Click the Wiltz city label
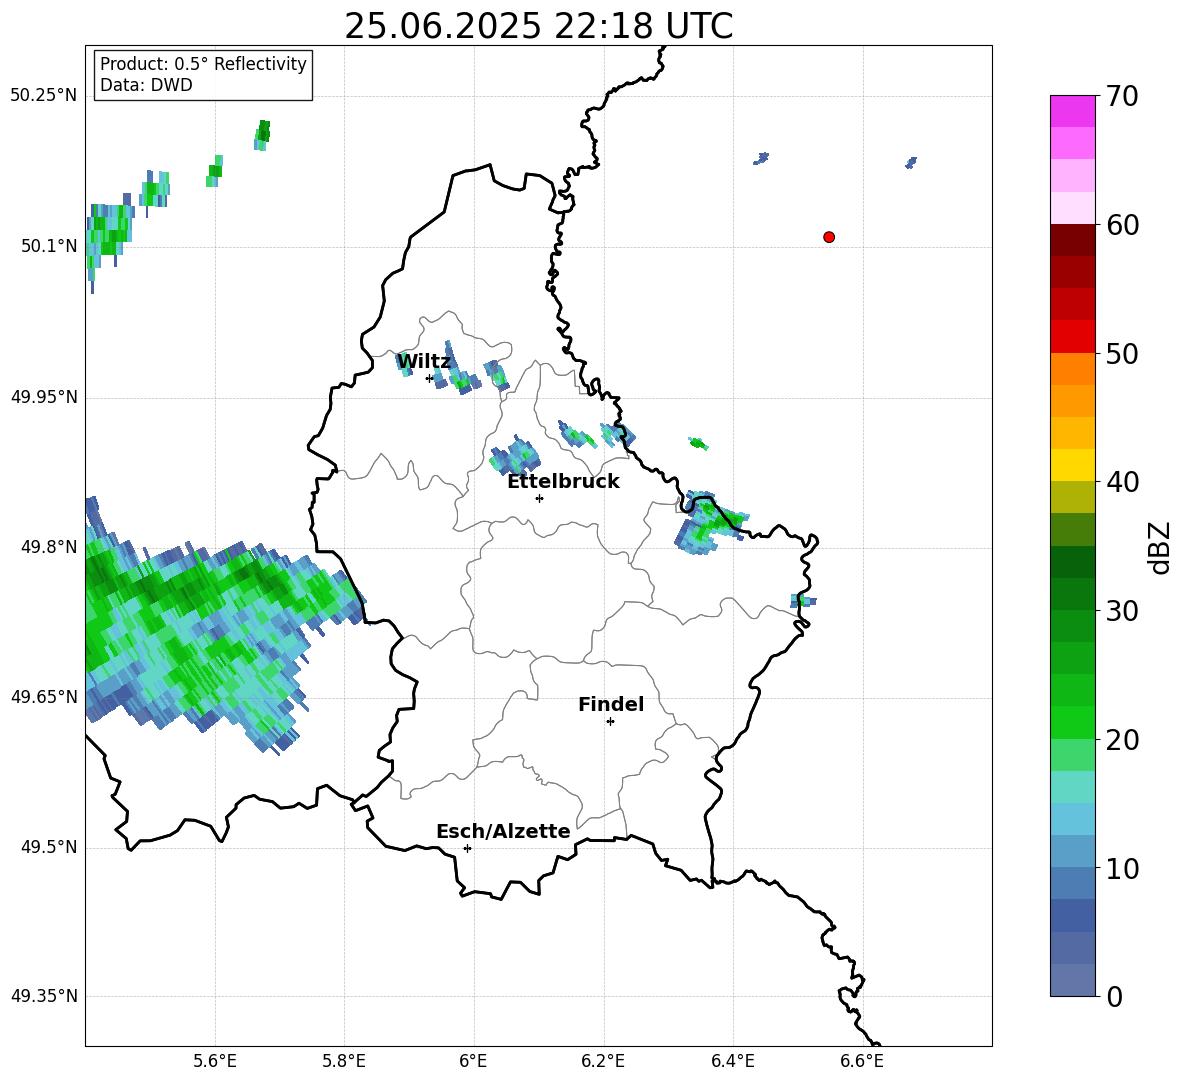 (x=424, y=362)
